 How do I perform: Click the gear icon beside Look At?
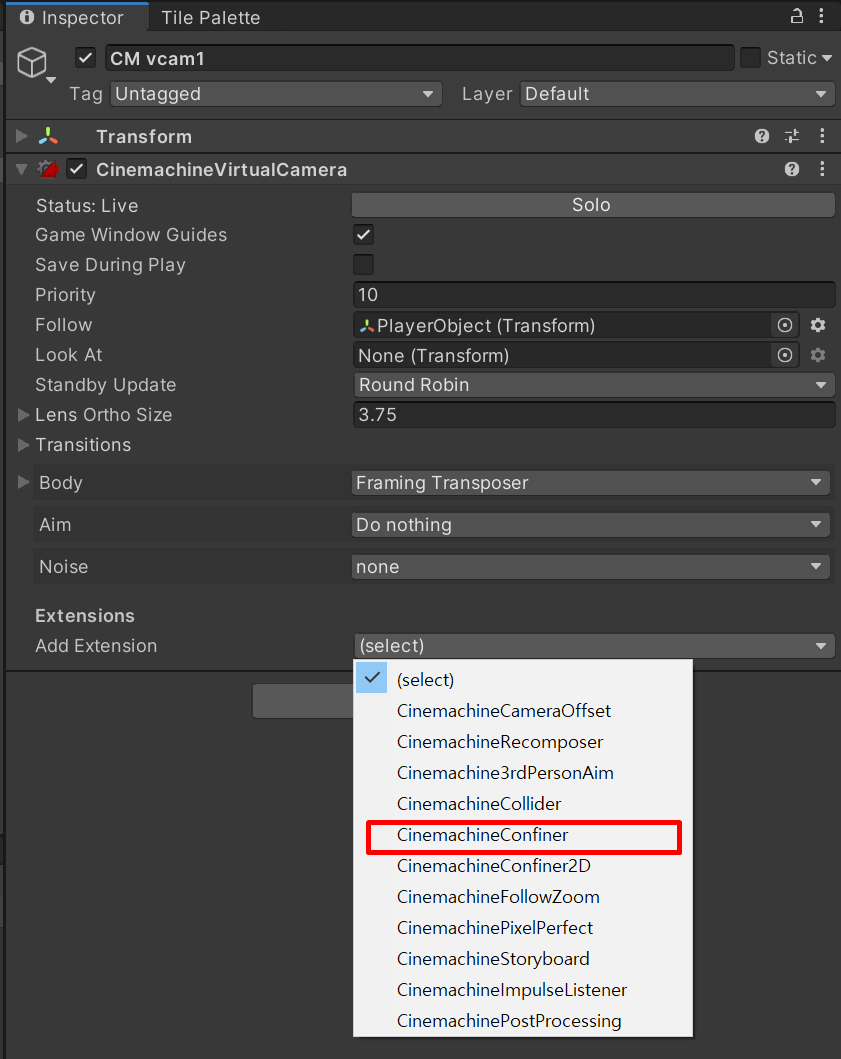[818, 355]
